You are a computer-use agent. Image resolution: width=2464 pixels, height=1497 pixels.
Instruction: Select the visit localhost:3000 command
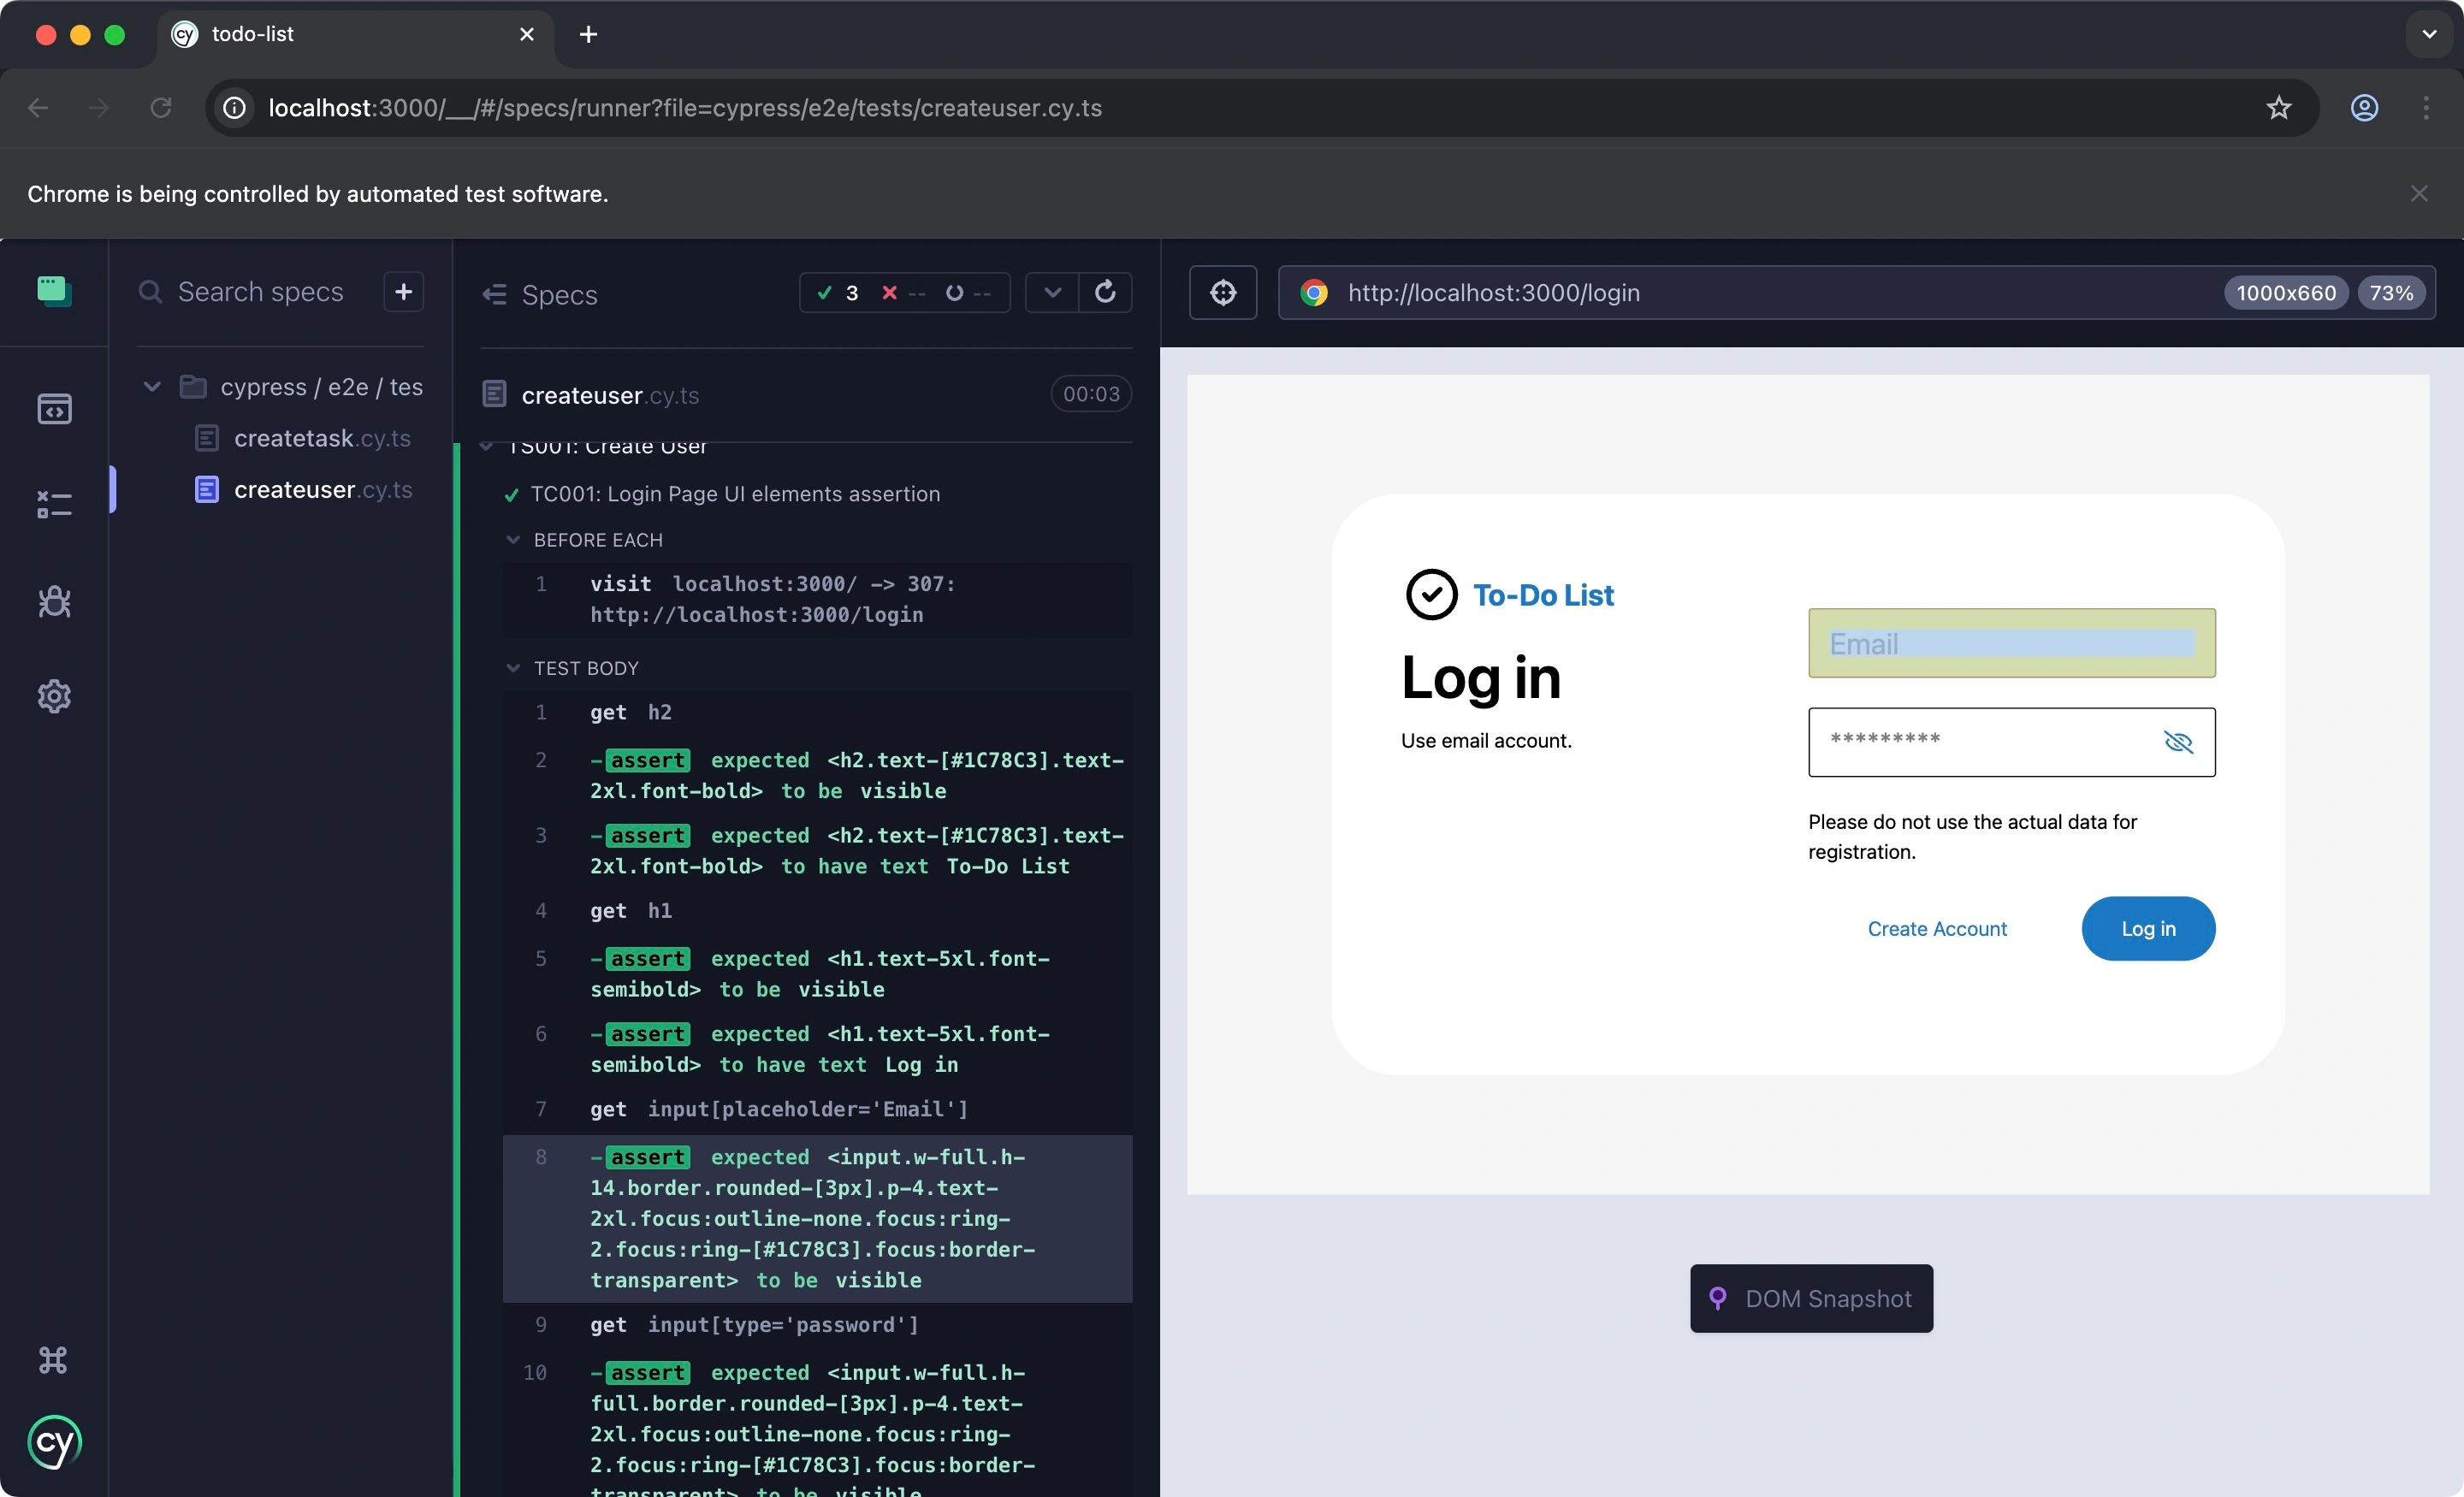[x=818, y=599]
